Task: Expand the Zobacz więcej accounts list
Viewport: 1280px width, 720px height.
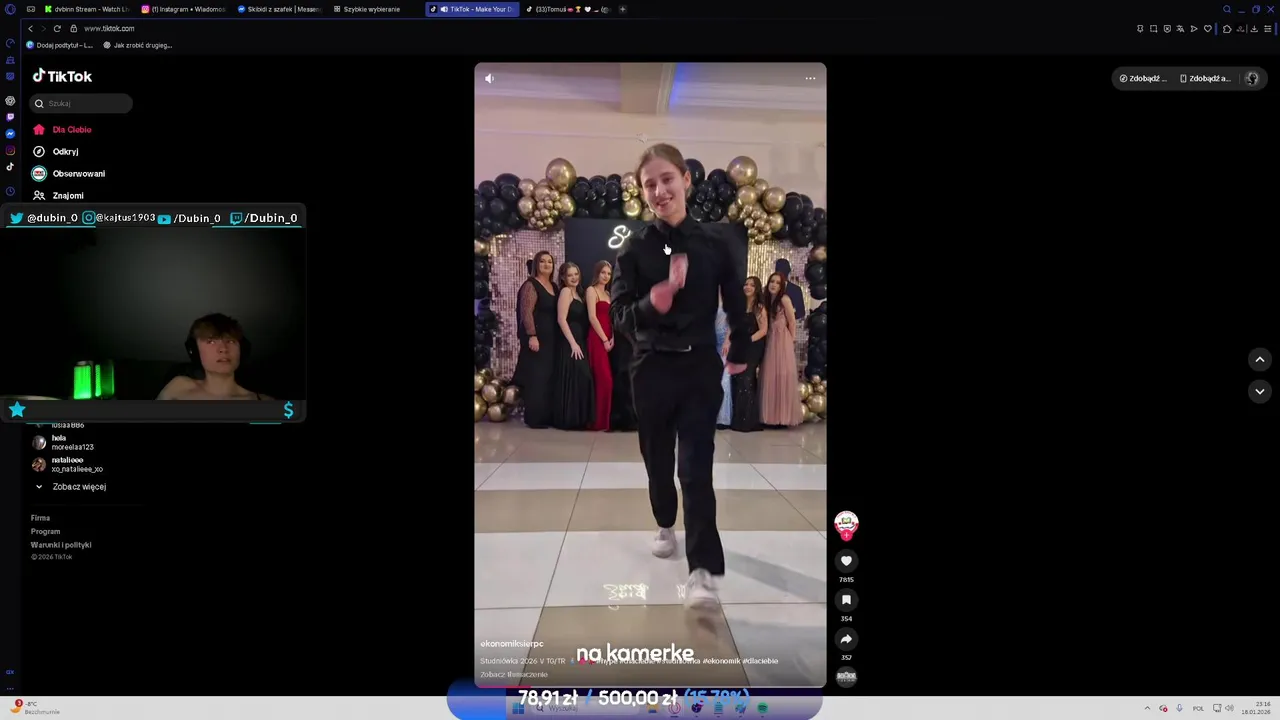Action: [71, 486]
